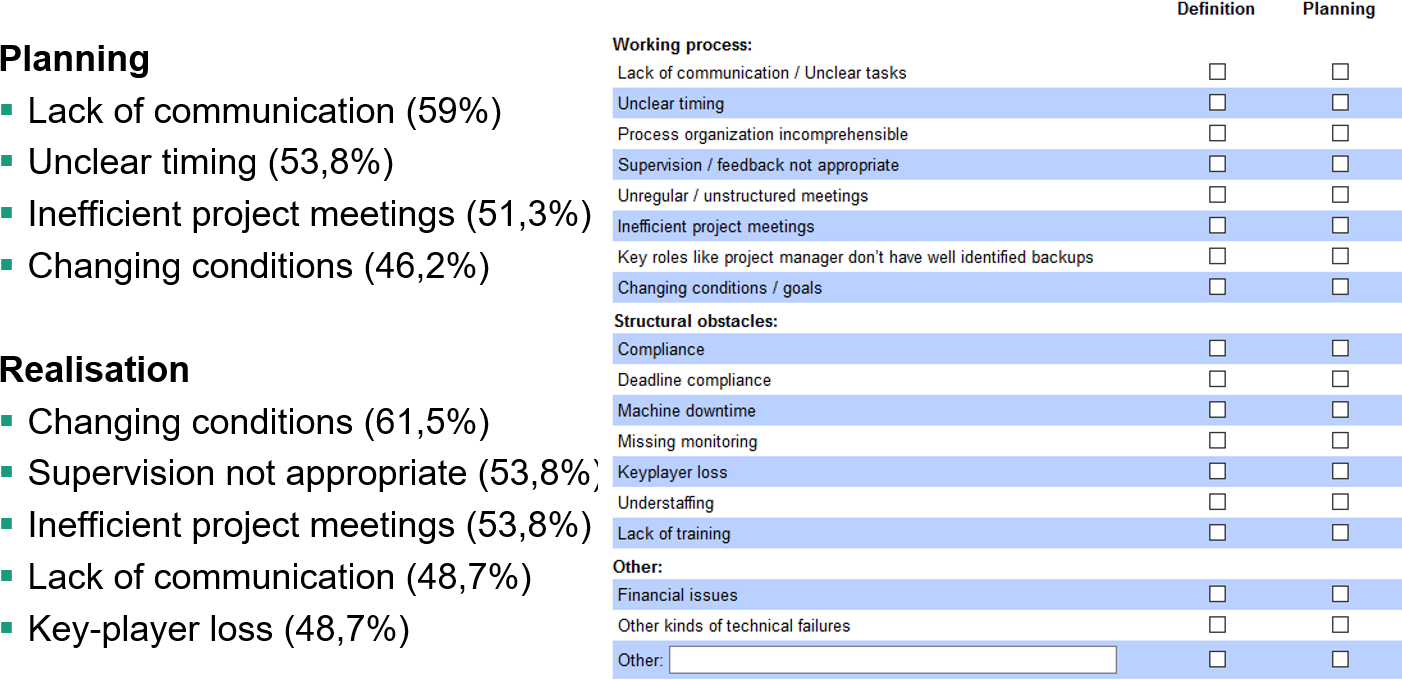Screen dimensions: 1402x680
Task: Tick Definition checkbox for Unclear timing
Action: pyautogui.click(x=1217, y=102)
